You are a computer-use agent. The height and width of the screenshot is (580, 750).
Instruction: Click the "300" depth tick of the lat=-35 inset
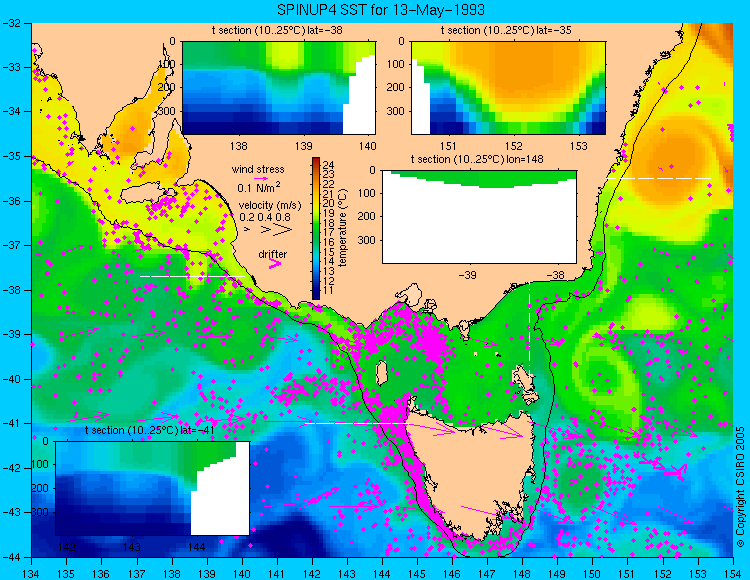[396, 111]
